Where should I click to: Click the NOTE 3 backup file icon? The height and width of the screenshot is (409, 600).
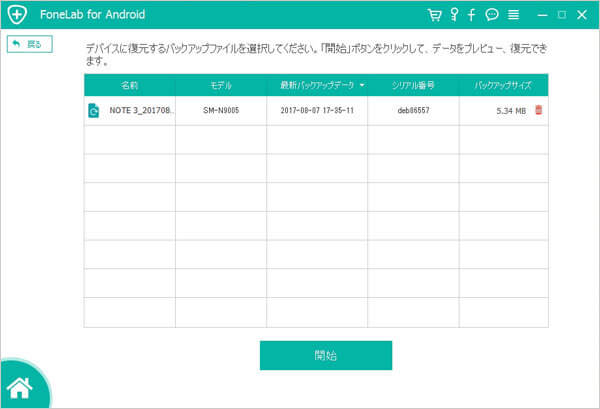pyautogui.click(x=93, y=110)
